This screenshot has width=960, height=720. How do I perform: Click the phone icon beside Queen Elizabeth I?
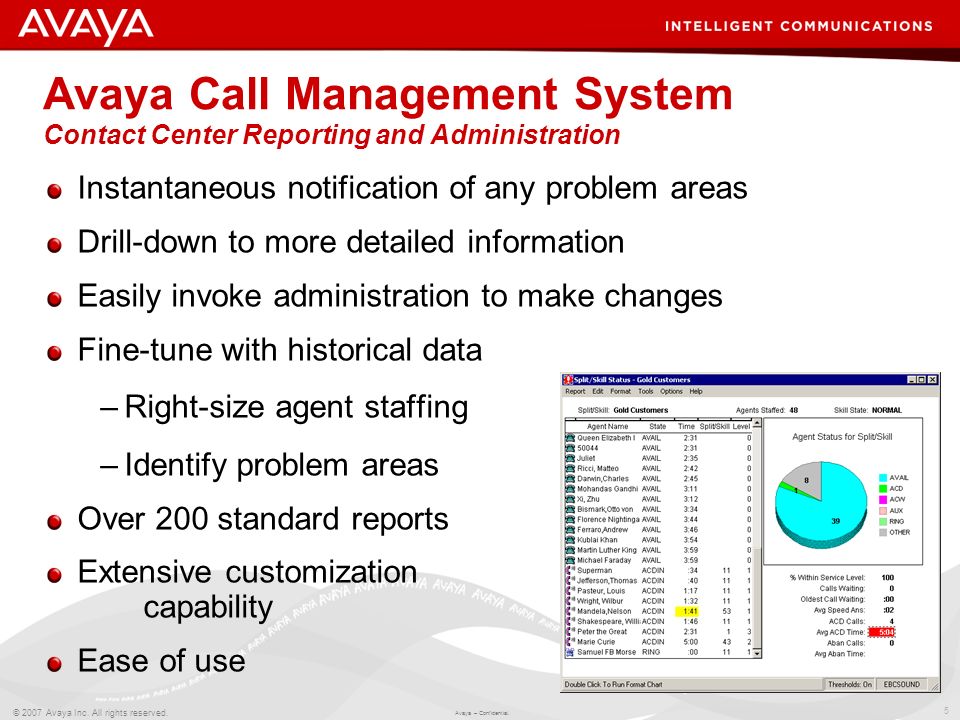click(570, 438)
